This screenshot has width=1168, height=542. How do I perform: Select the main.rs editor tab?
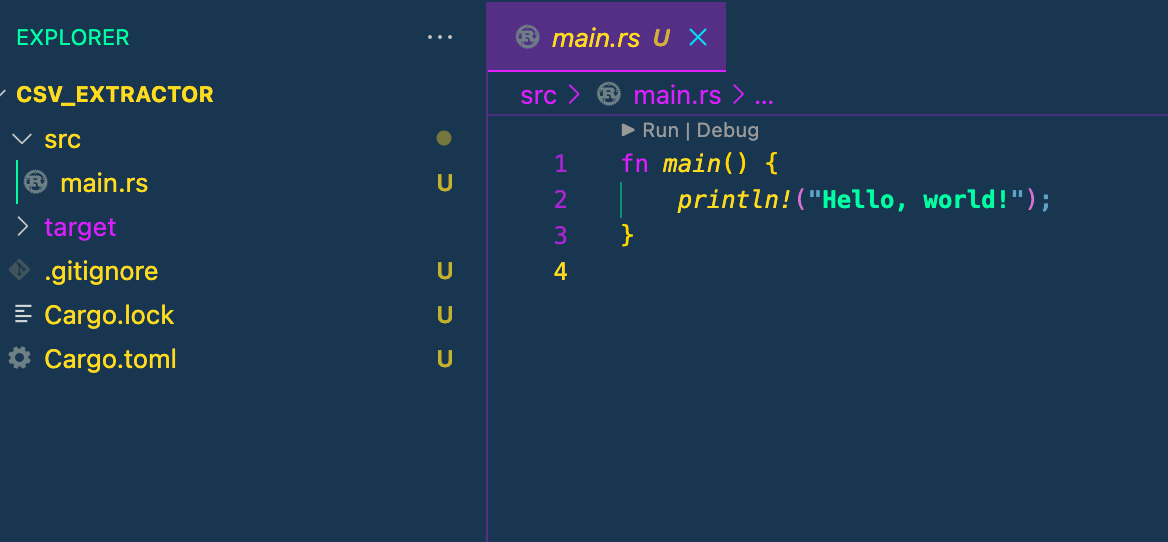pos(596,38)
